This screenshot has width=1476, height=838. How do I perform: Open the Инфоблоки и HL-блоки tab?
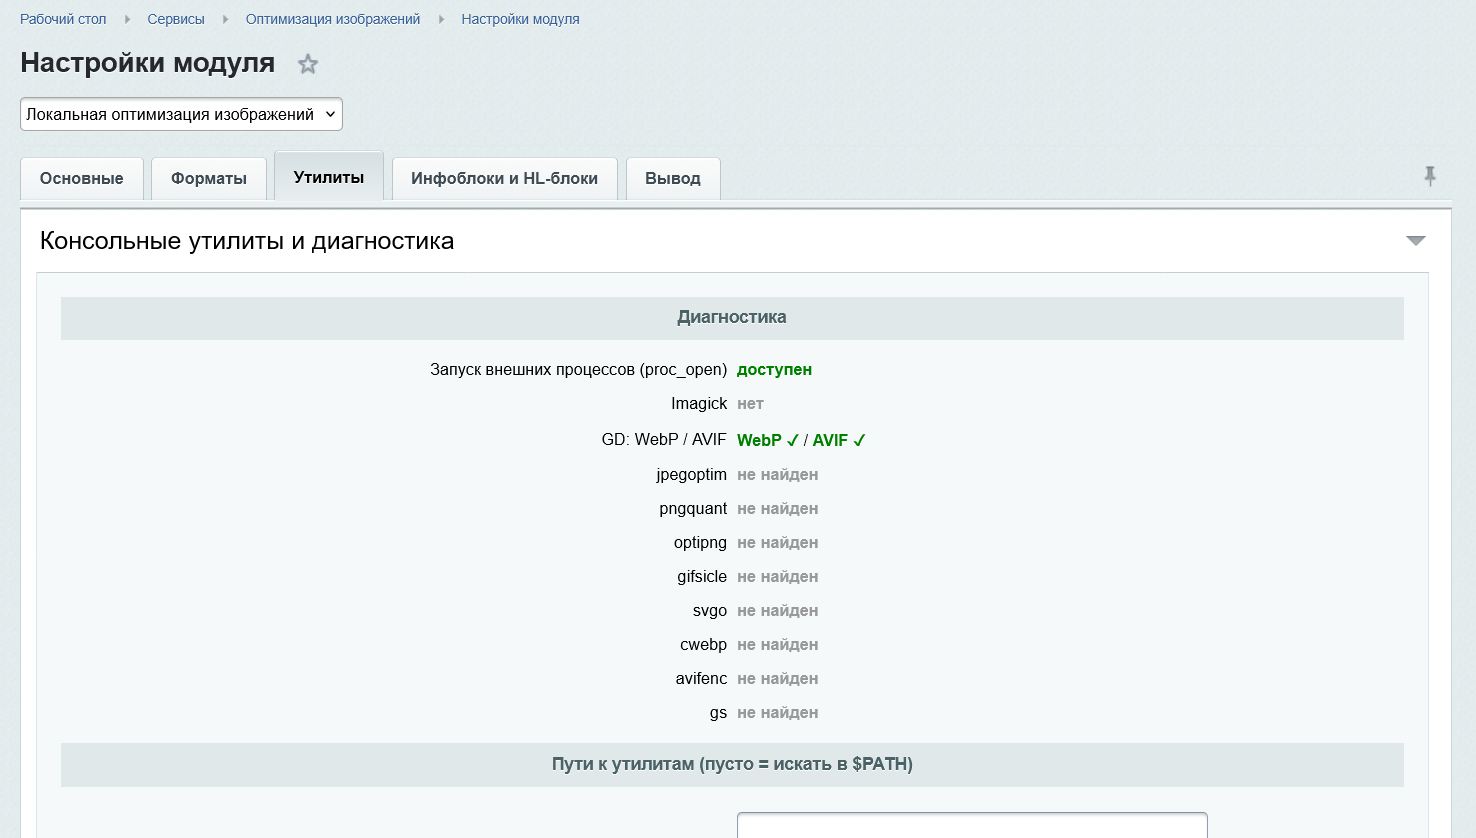coord(504,178)
